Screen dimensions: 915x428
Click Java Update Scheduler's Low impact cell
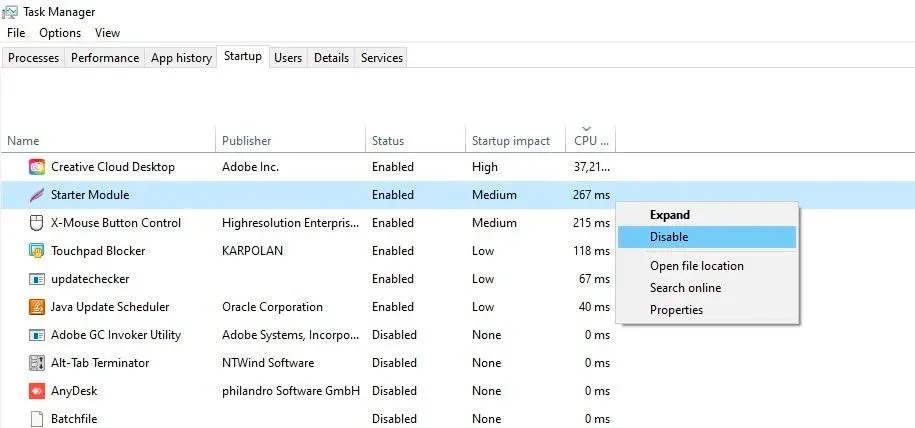click(483, 307)
